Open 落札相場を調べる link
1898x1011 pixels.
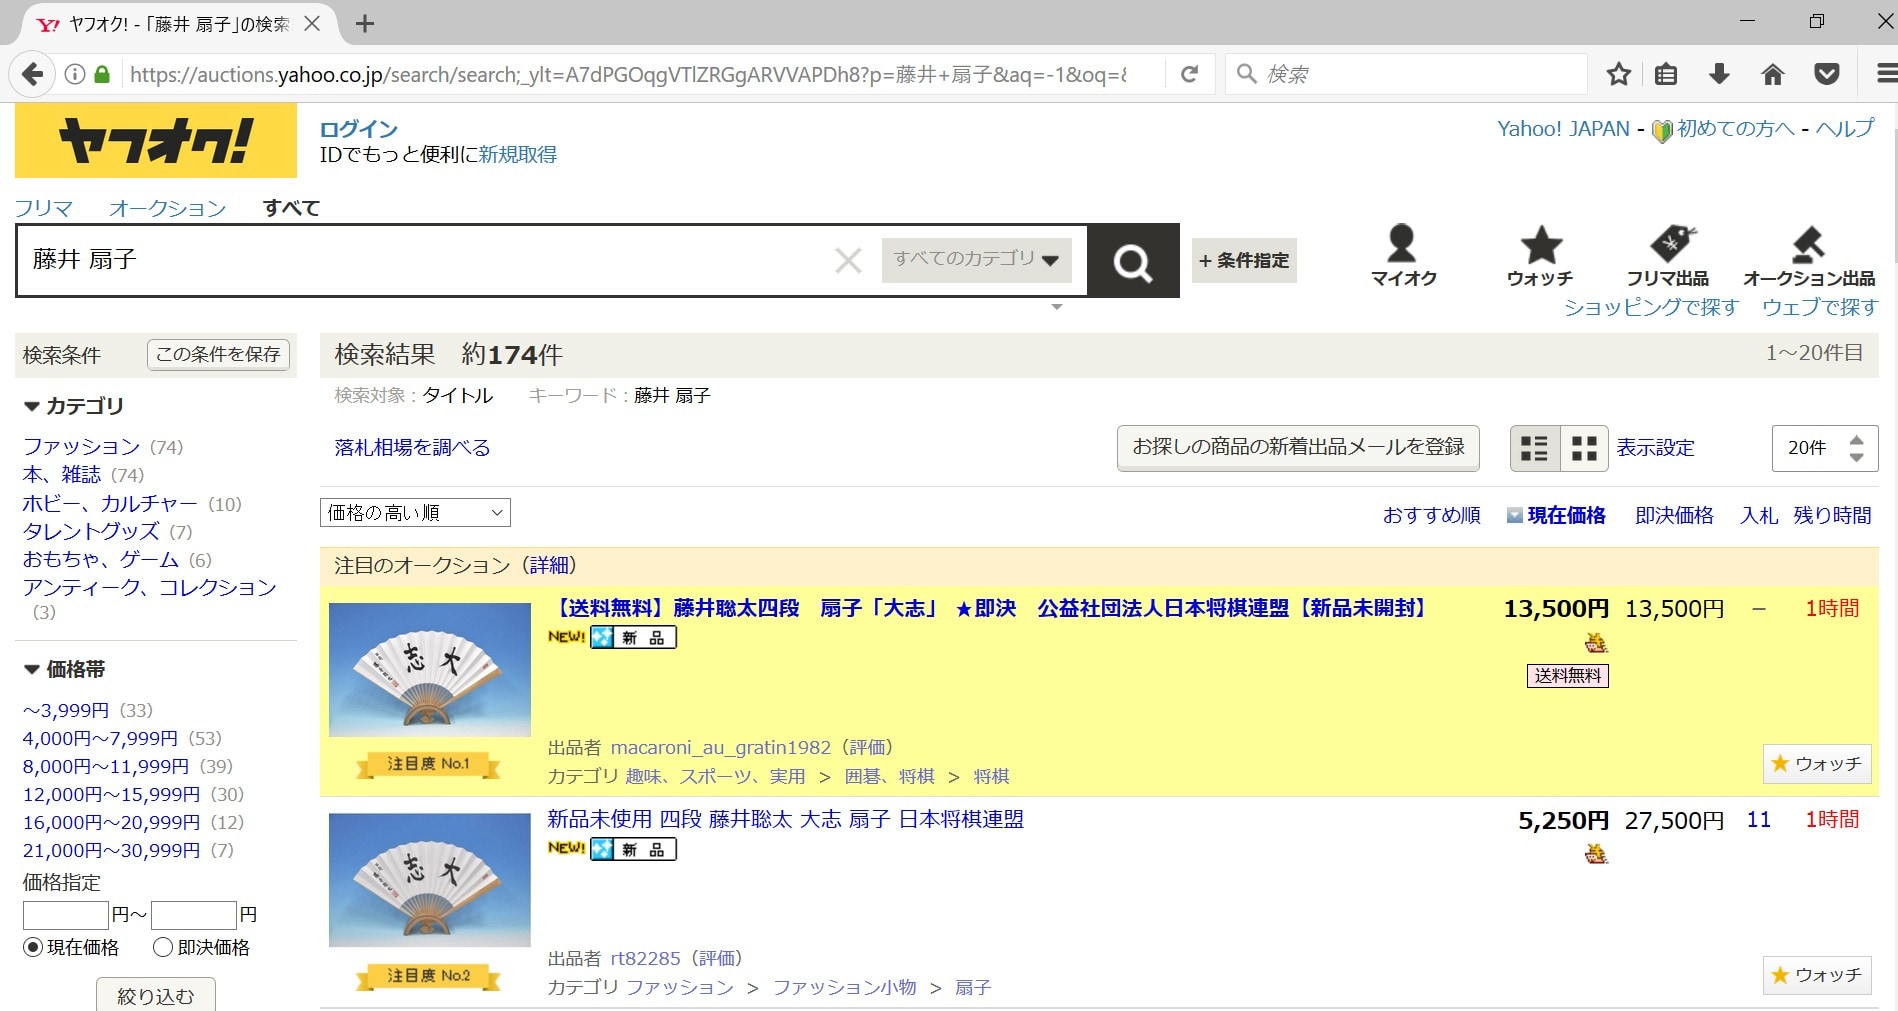(412, 447)
